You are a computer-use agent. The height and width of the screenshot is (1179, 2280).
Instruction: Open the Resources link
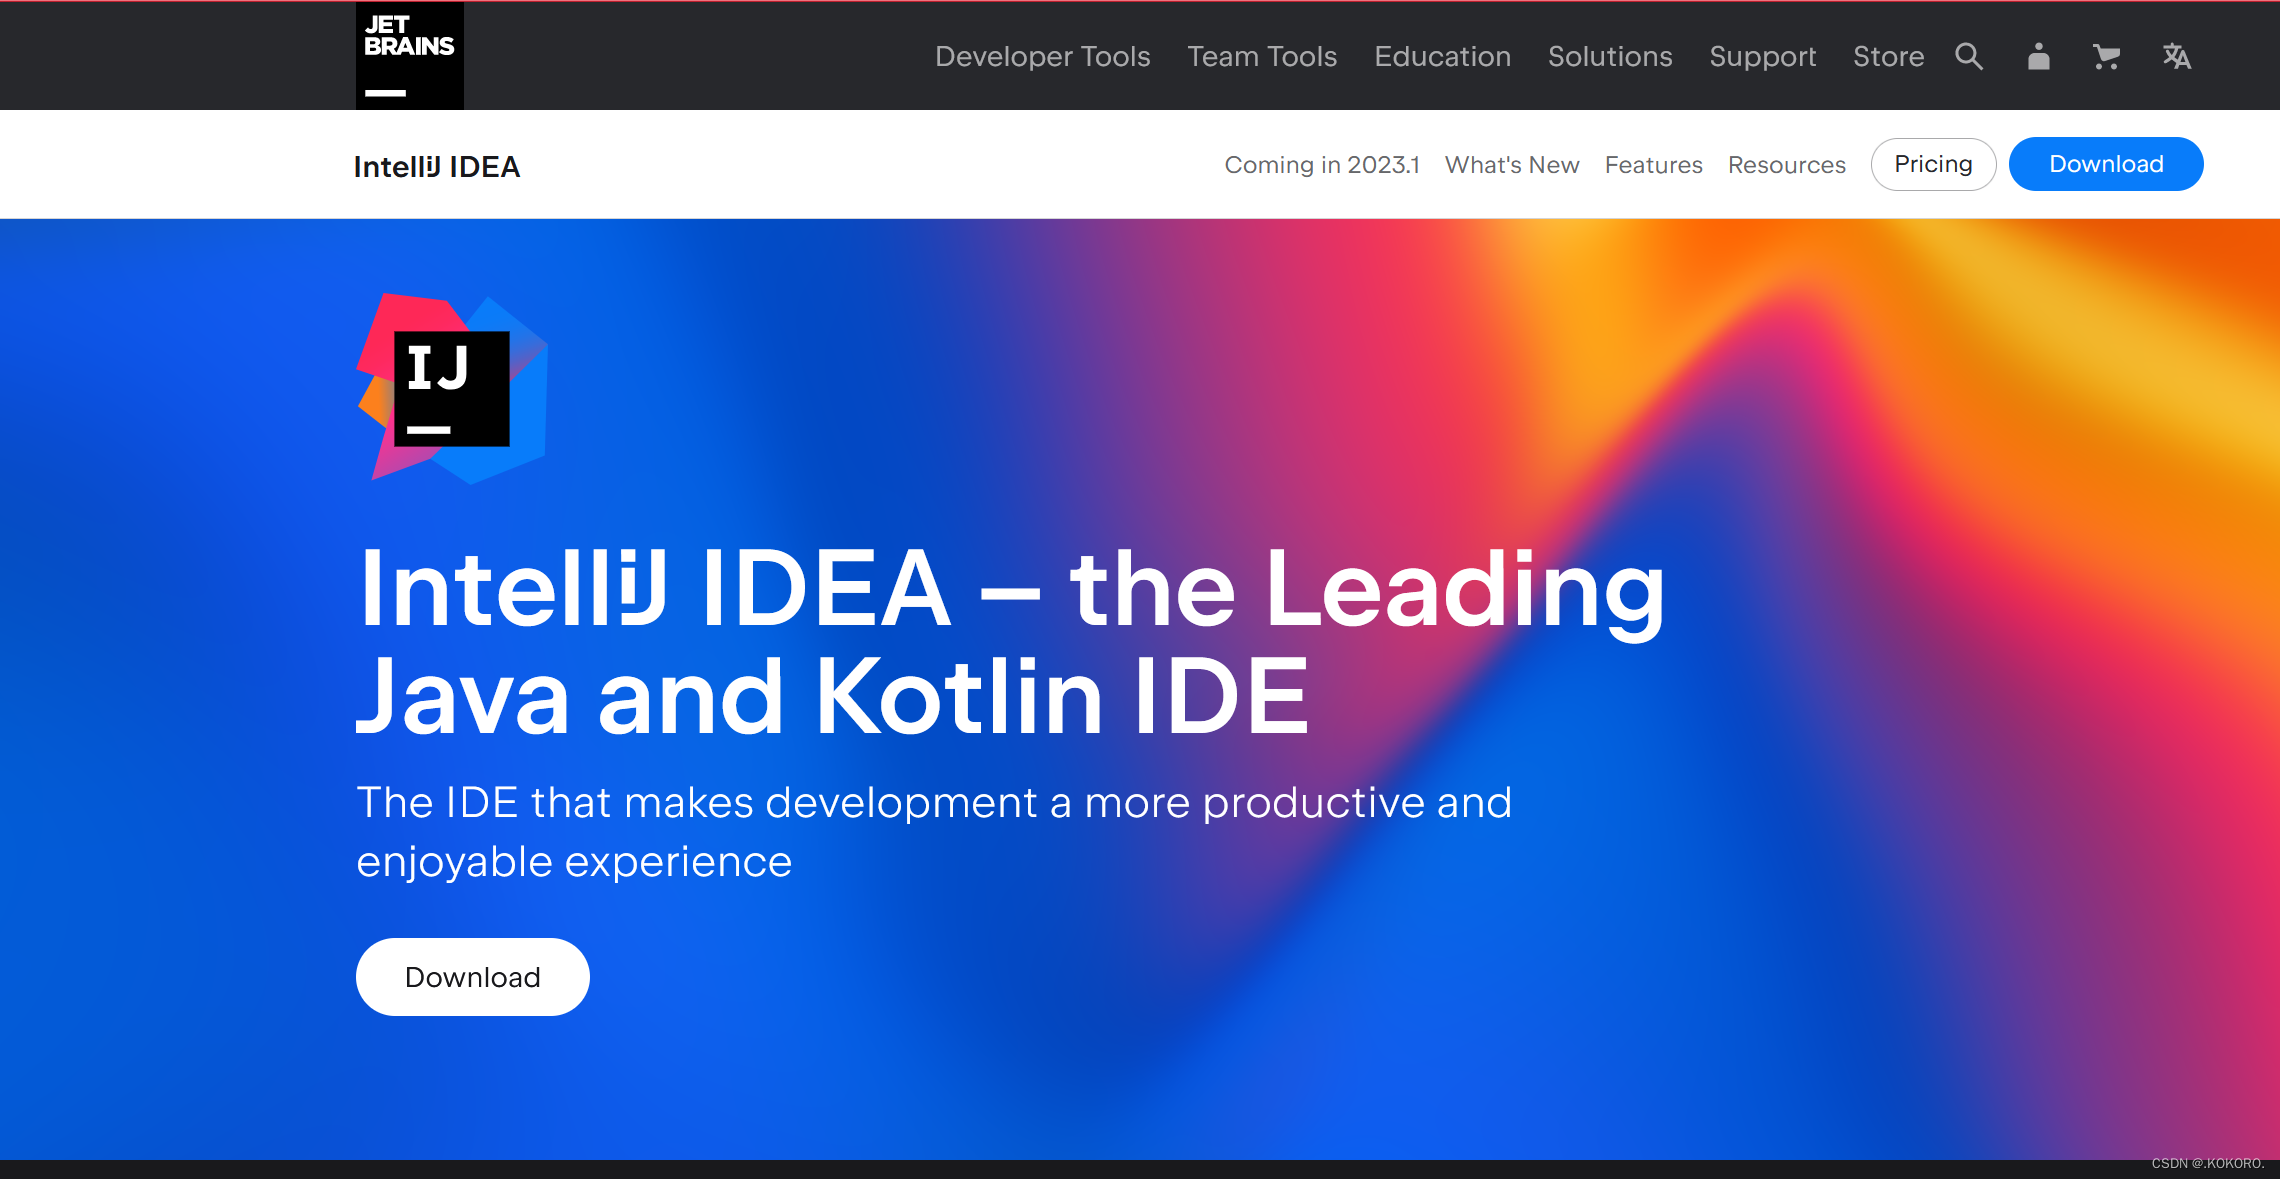[1786, 165]
